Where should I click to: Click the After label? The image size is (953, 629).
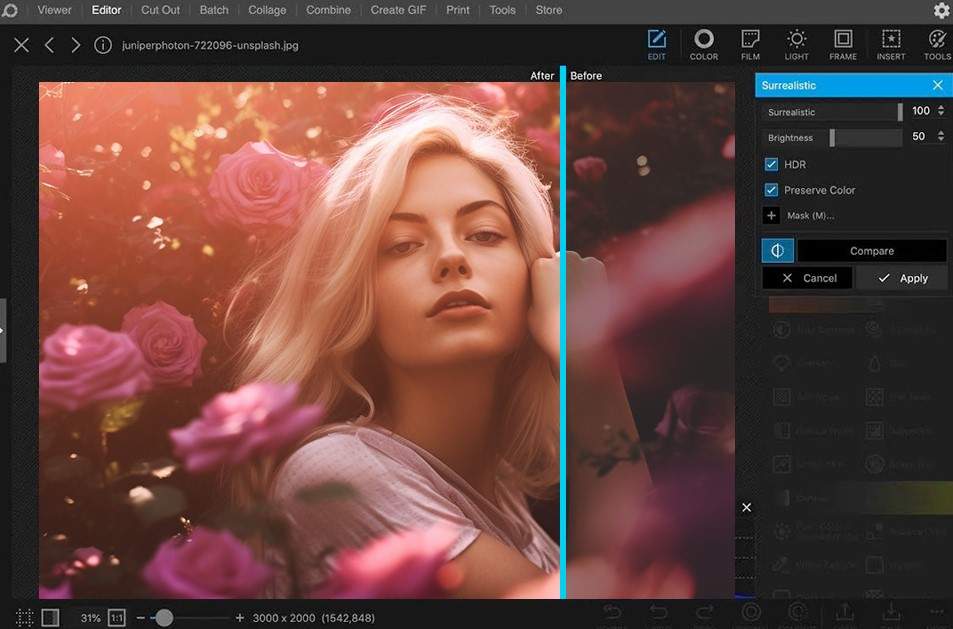click(x=542, y=75)
